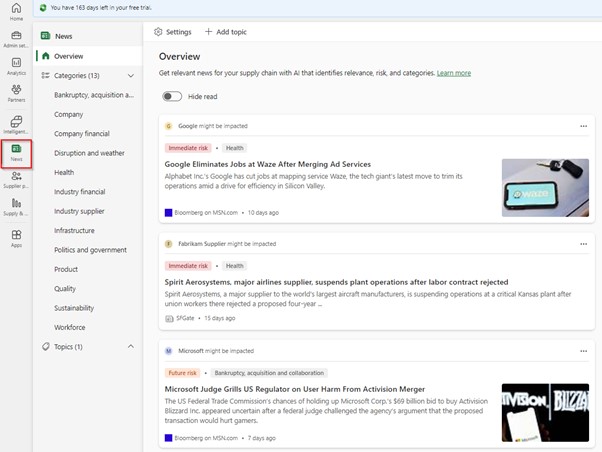
Task: Click Health tag on Google card
Action: [235, 148]
